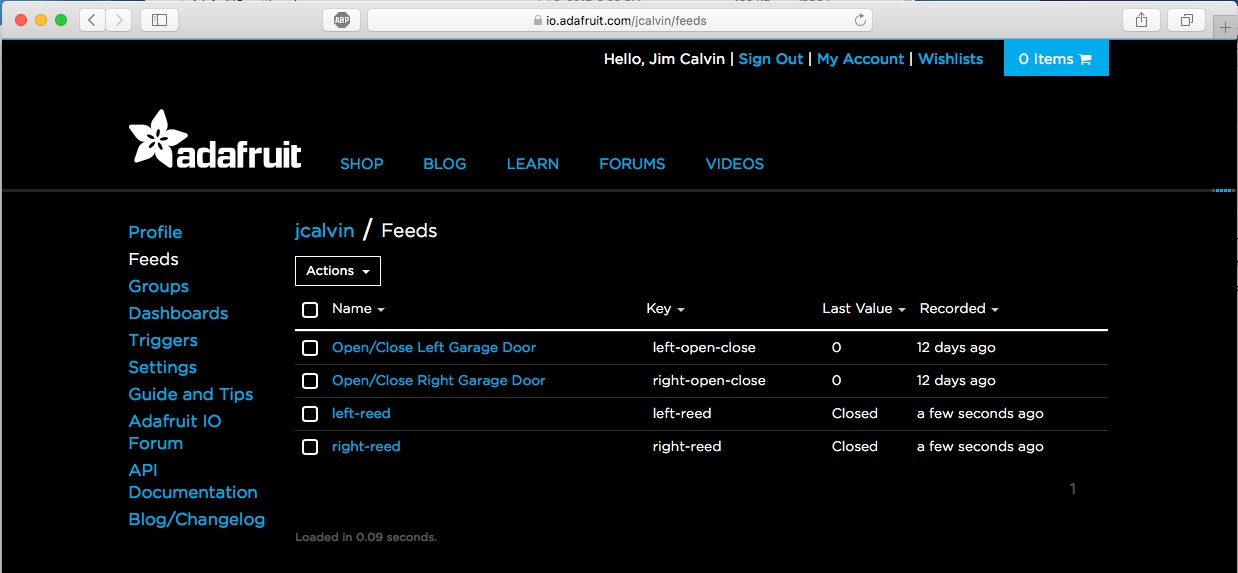Open the left-reed feed link

pos(361,413)
